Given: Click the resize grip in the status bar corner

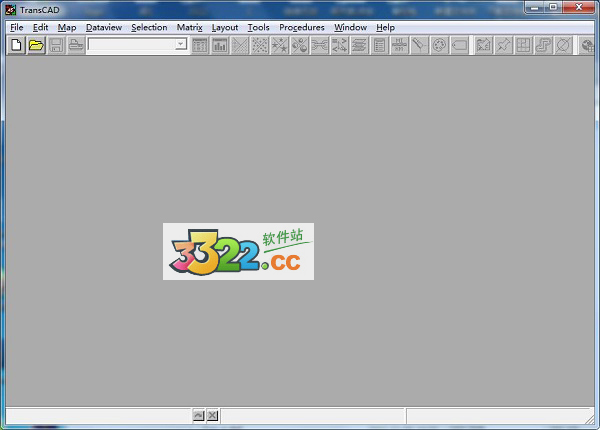Looking at the screenshot, I should click(590, 419).
